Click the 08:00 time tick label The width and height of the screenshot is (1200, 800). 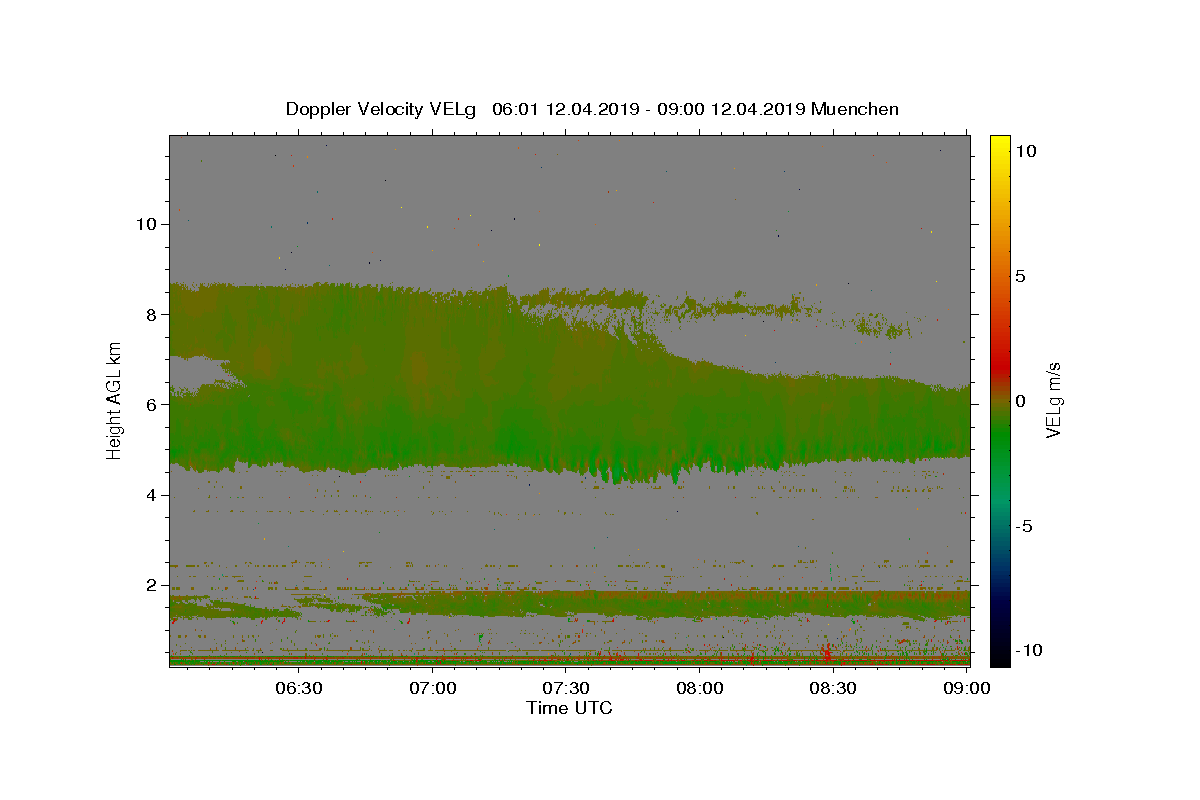[700, 688]
